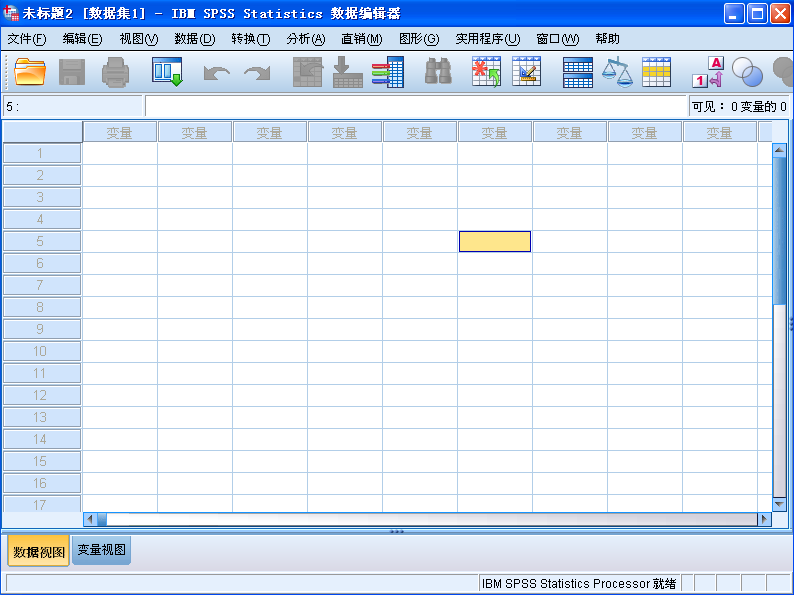Click the SPSS app icon in title bar
The image size is (794, 595).
coord(11,13)
